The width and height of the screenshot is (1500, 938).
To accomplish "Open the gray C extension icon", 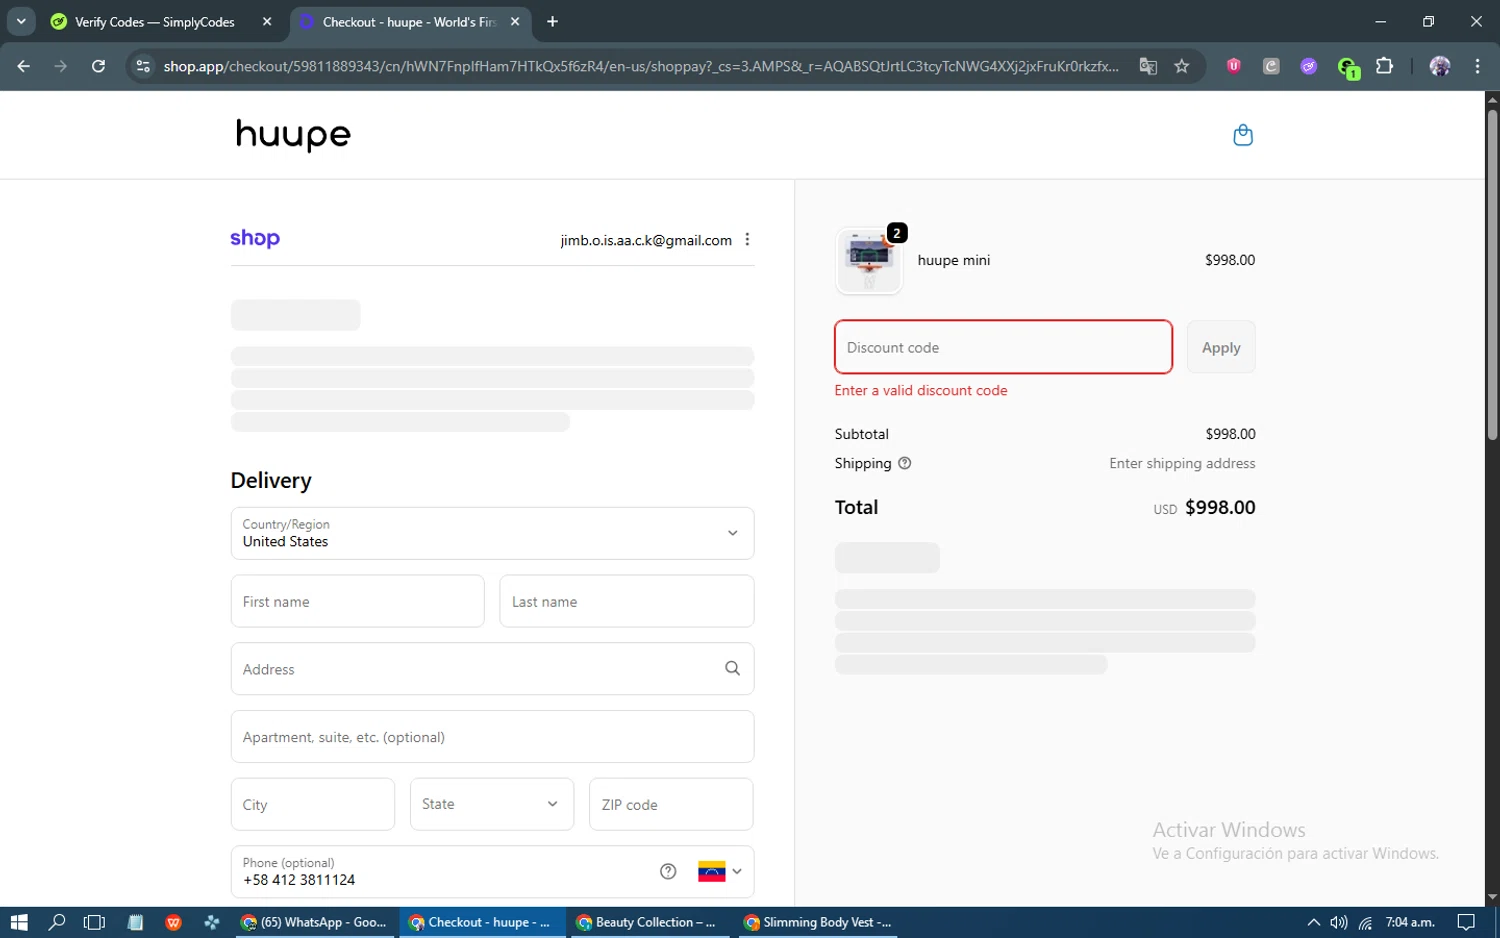I will pos(1271,66).
